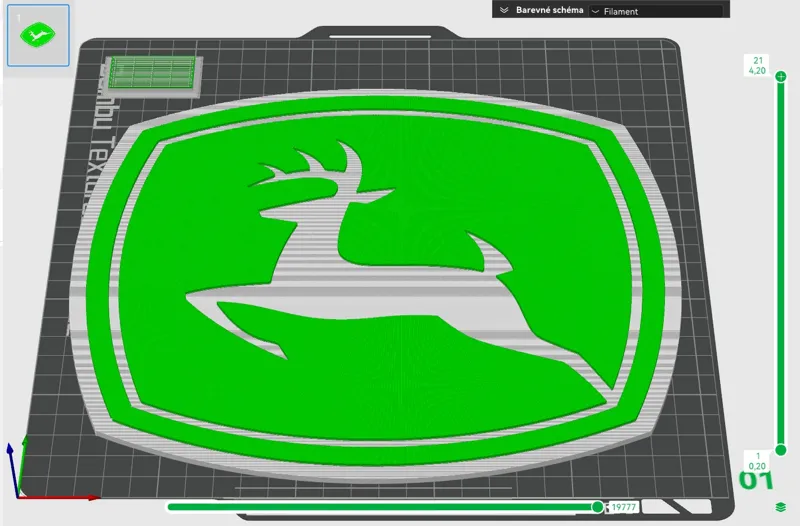Click the prime tower object on plate
Image resolution: width=800 pixels, height=526 pixels.
point(154,76)
